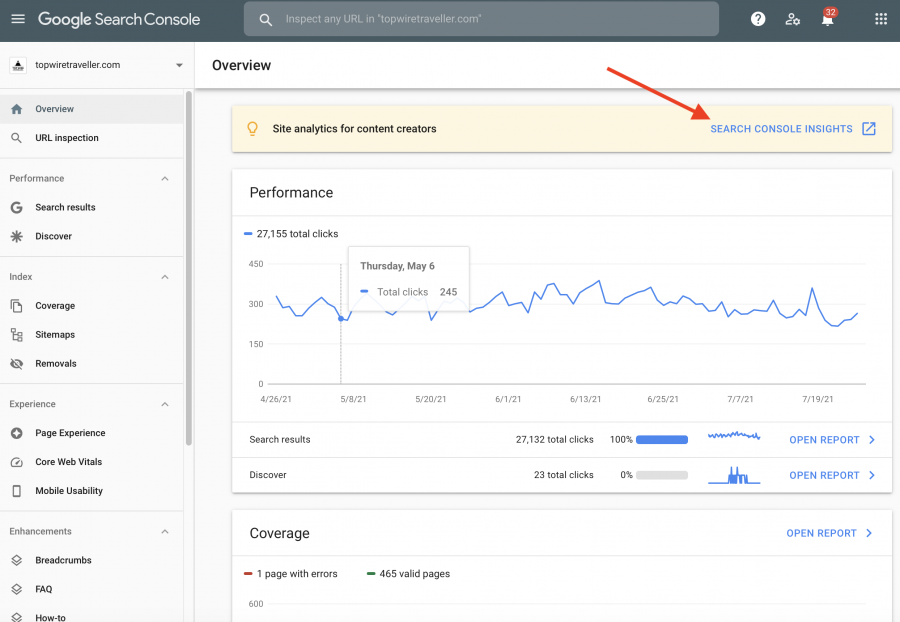Toggle the 465 valid pages legend
Viewport: 900px width, 622px height.
pos(408,574)
